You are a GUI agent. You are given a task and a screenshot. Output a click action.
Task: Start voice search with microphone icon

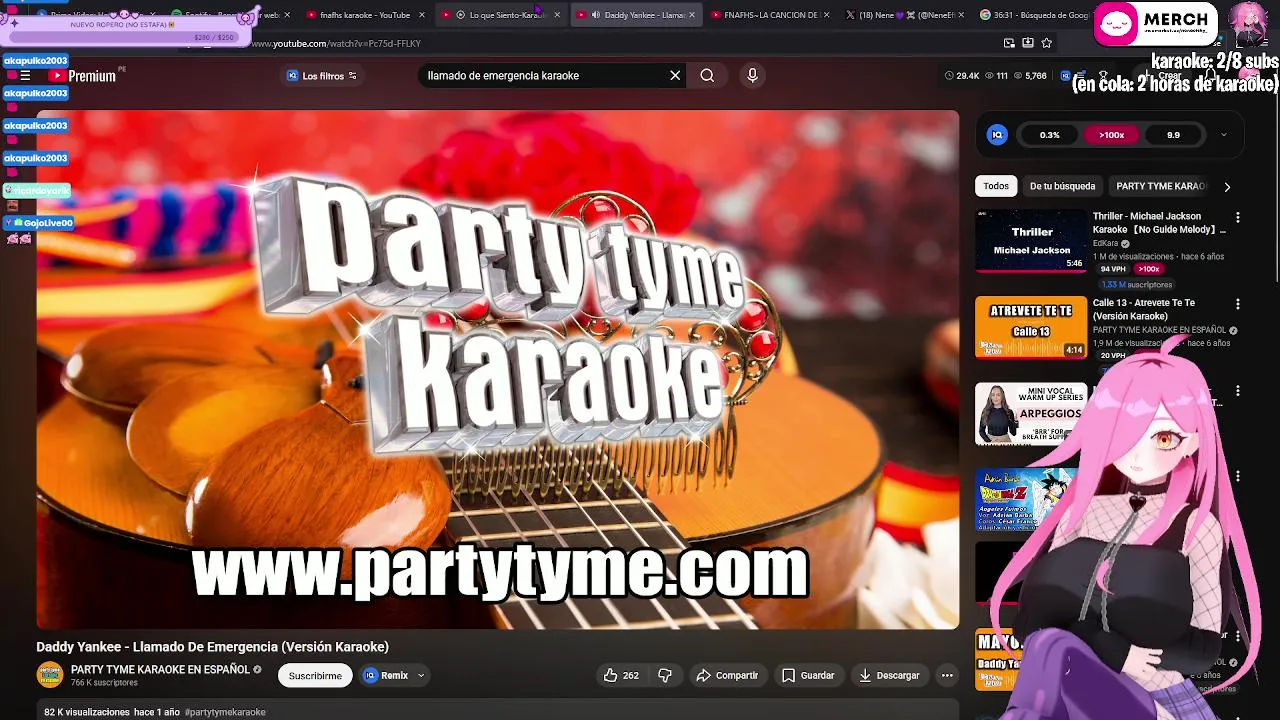pos(753,75)
